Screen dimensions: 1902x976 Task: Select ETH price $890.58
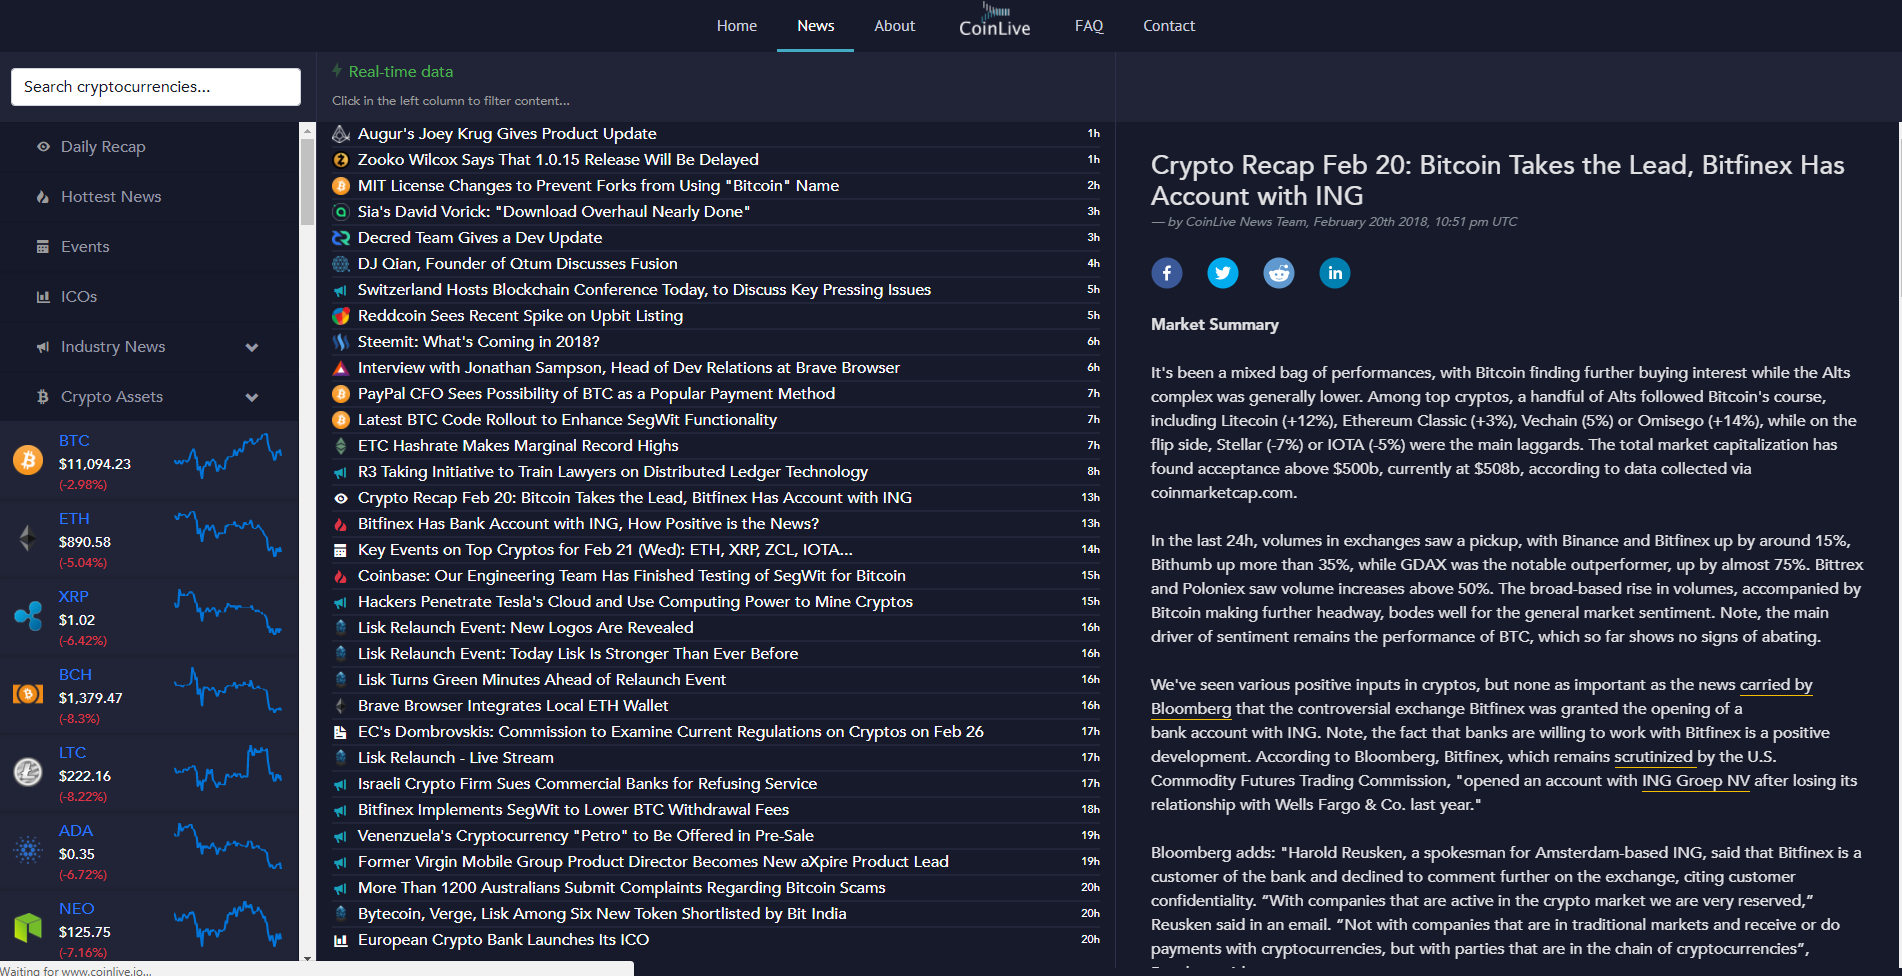click(85, 542)
